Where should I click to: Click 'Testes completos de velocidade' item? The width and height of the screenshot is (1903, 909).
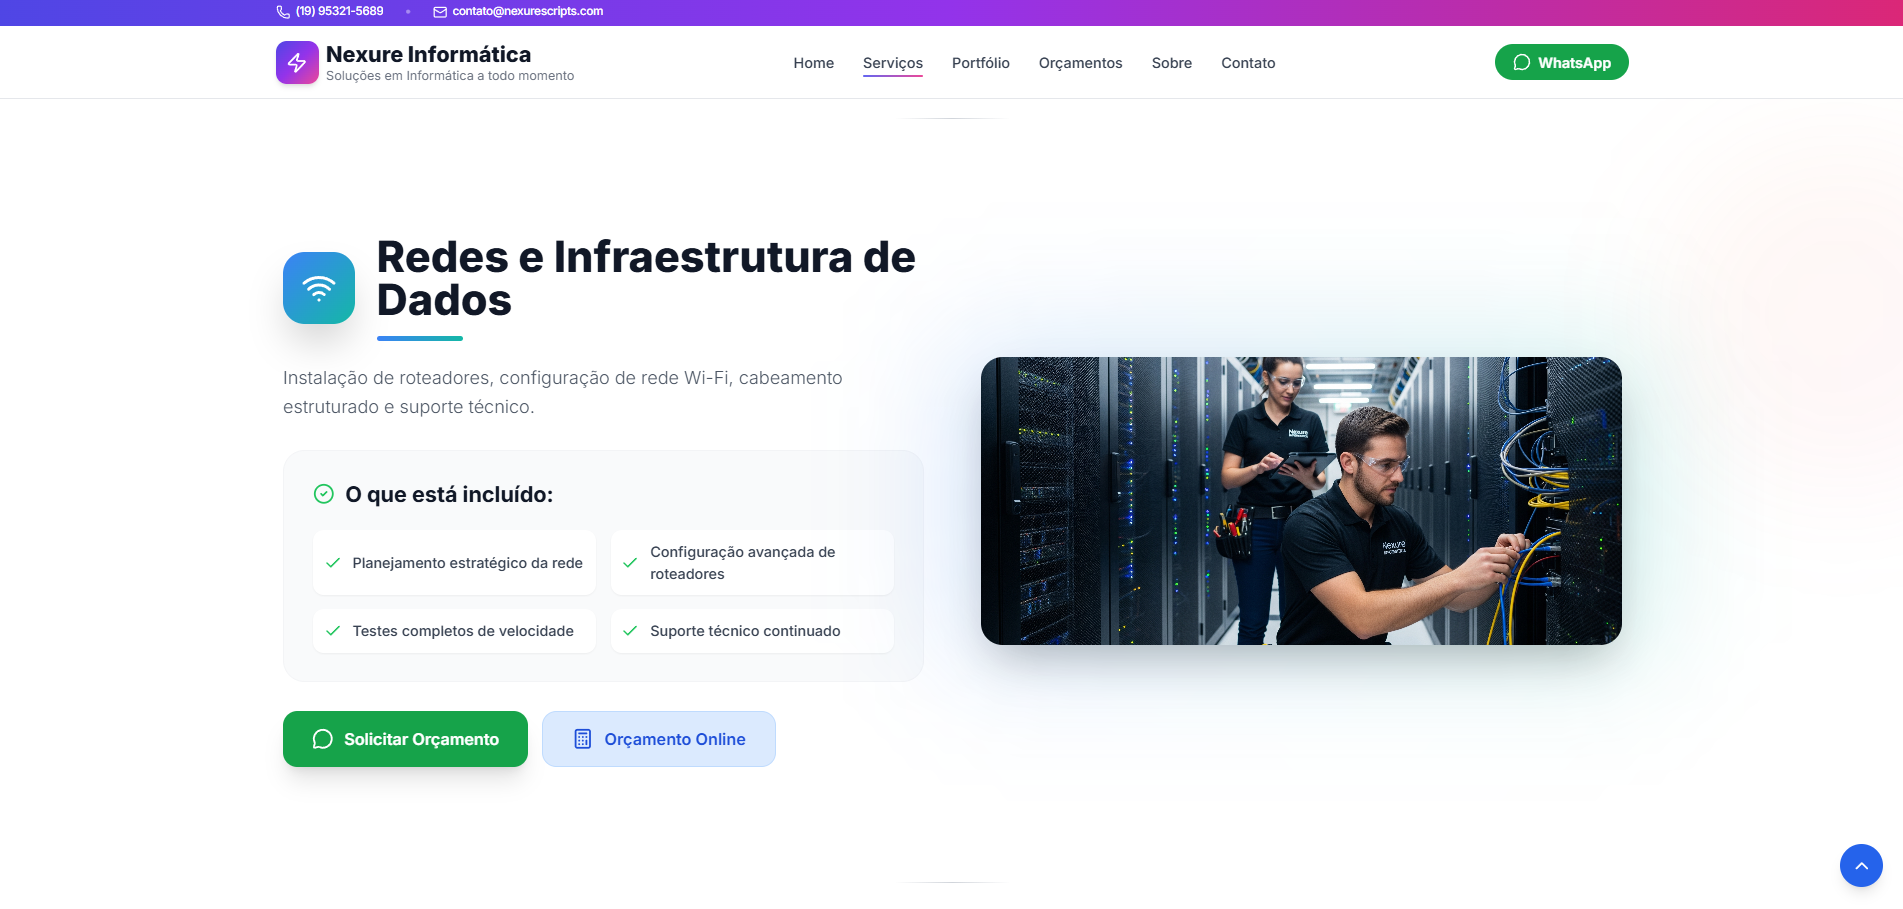[455, 631]
